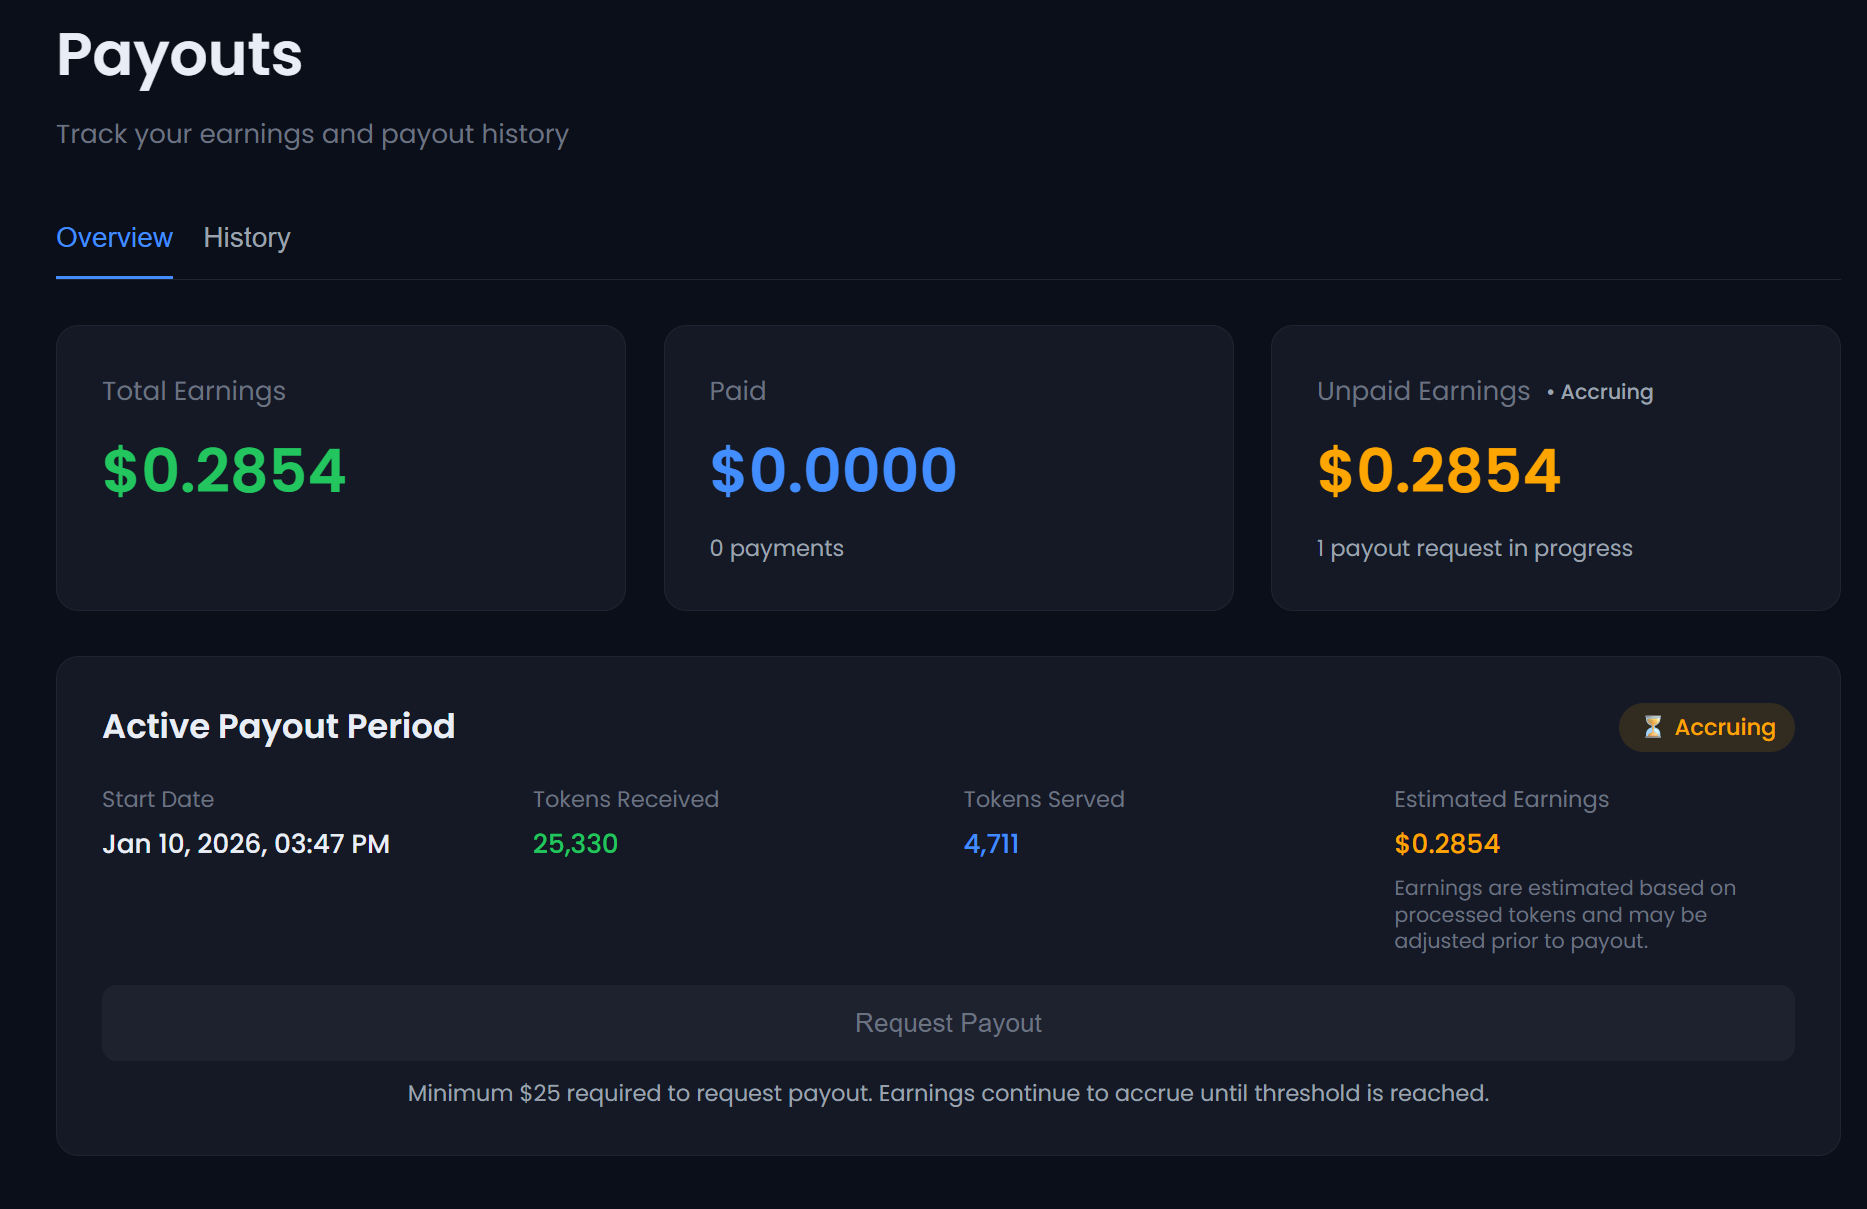Viewport: 1867px width, 1209px height.
Task: Click the Start Date value Jan 10, 2026
Action: click(x=246, y=843)
